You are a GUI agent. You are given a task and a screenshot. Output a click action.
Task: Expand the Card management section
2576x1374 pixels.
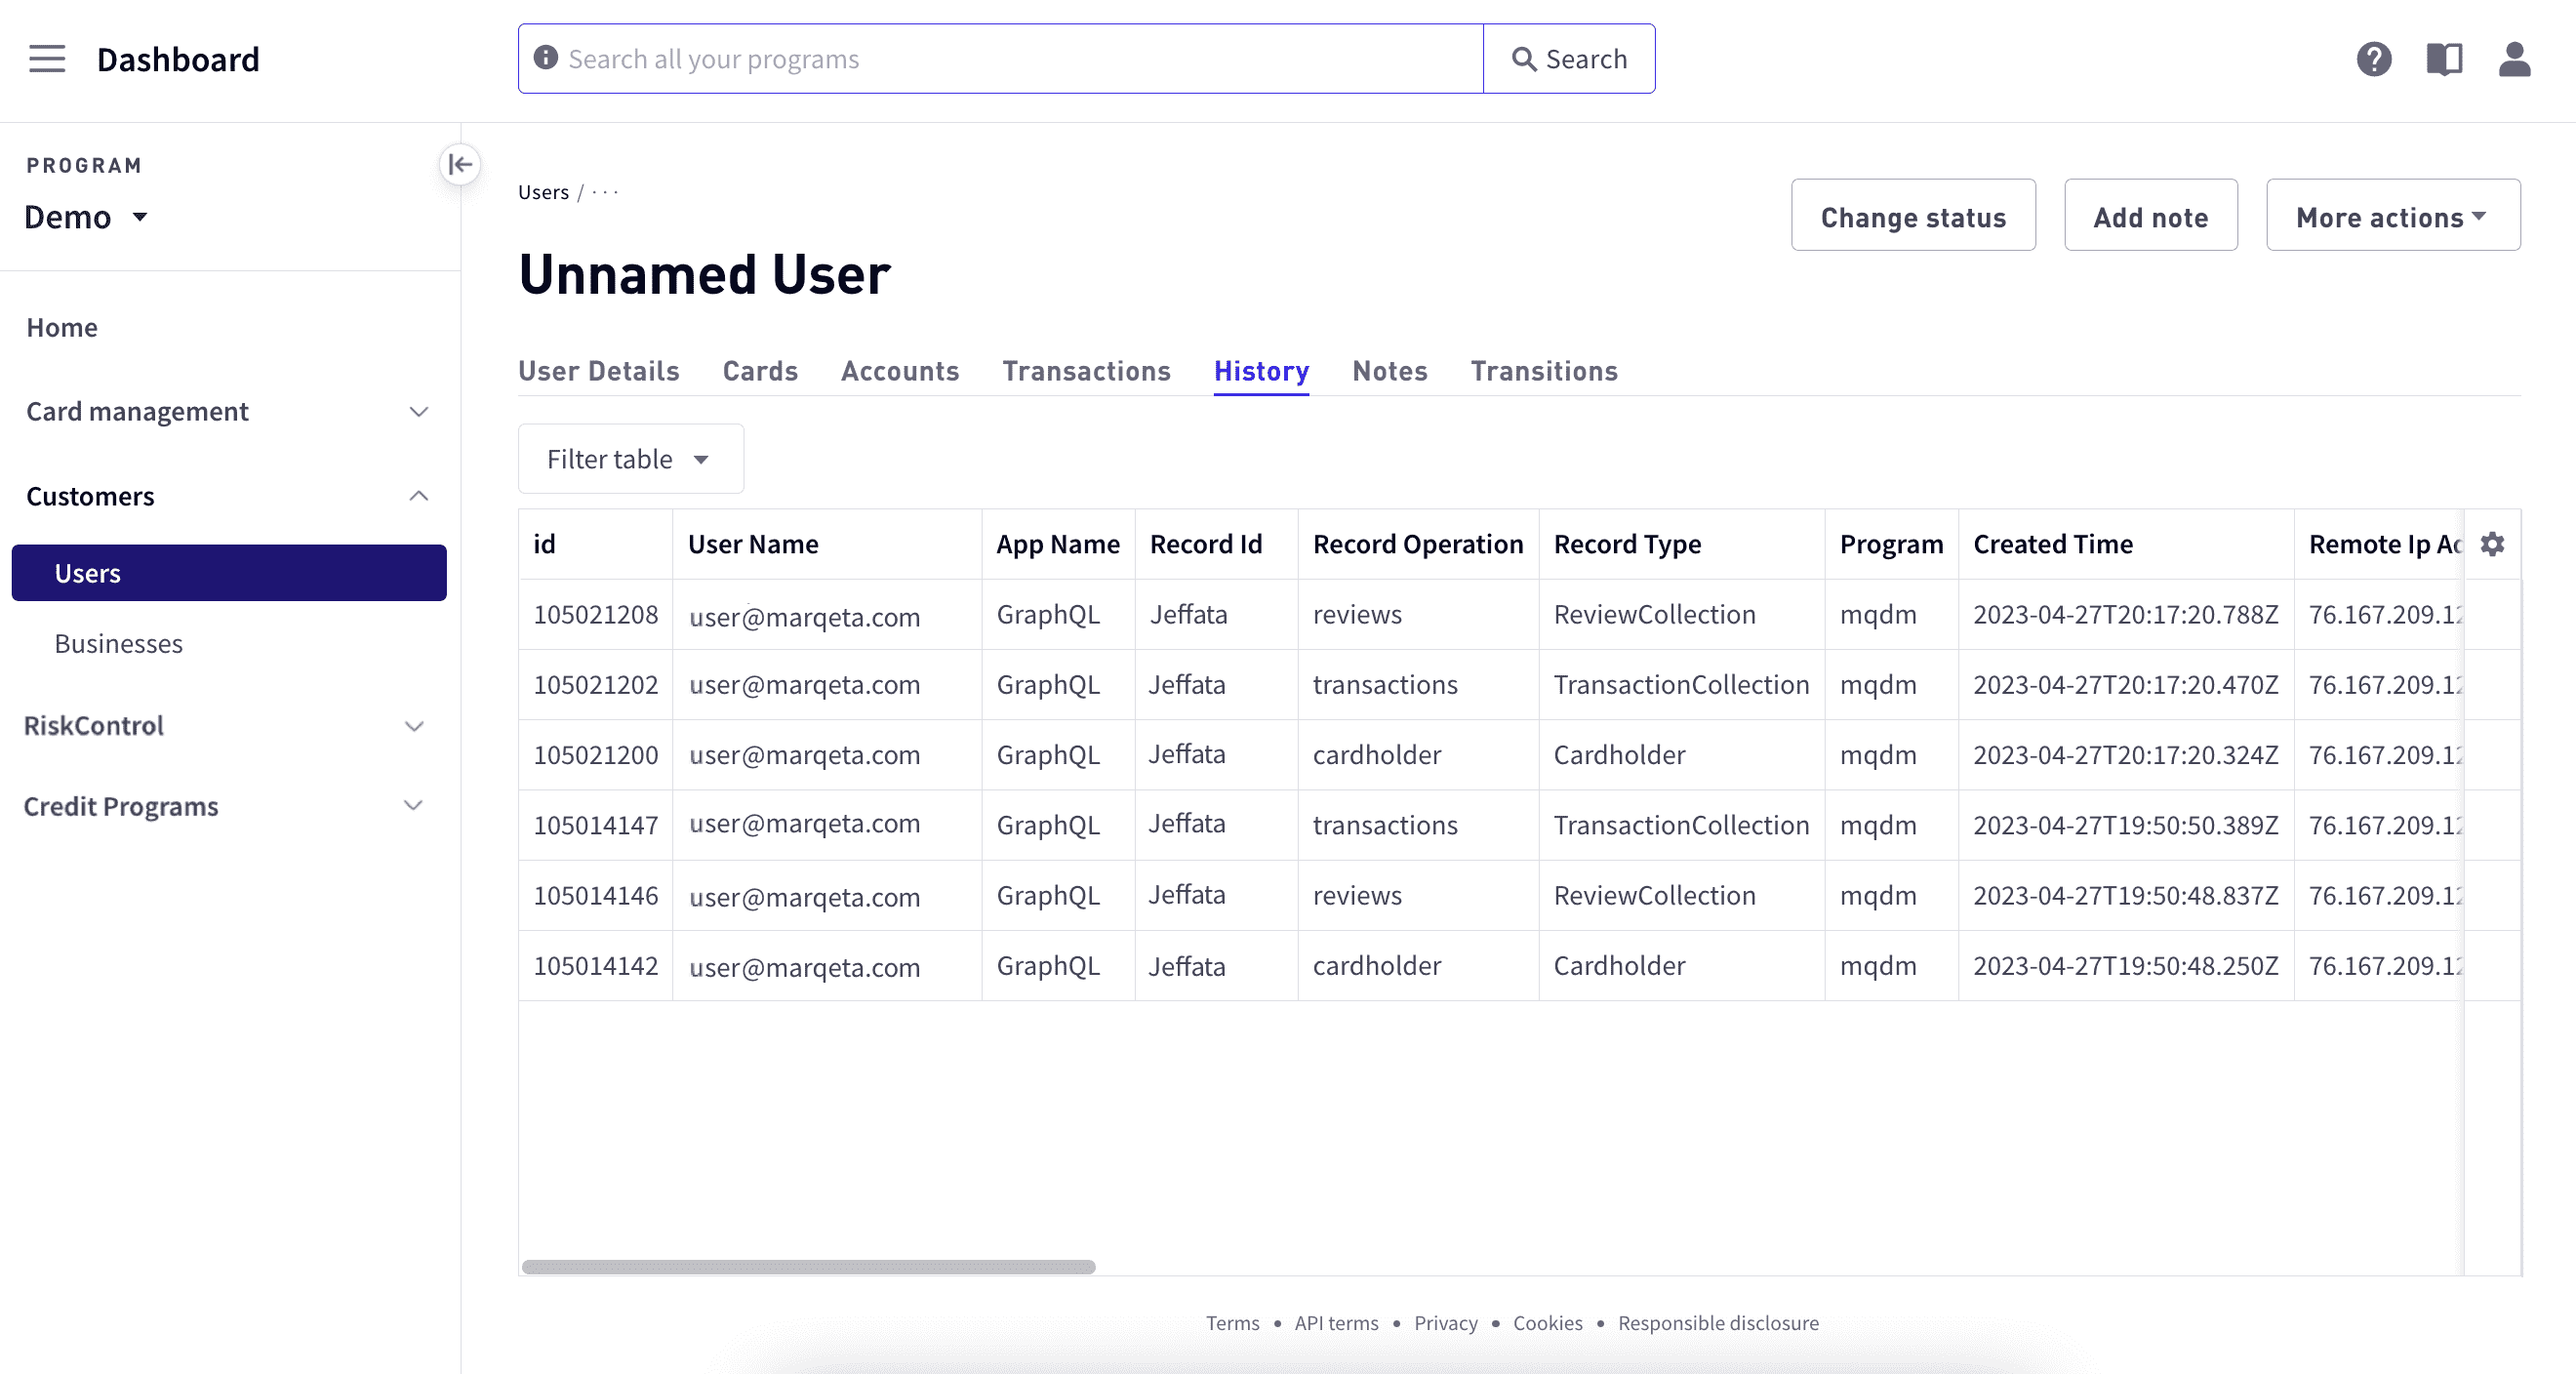pos(228,412)
